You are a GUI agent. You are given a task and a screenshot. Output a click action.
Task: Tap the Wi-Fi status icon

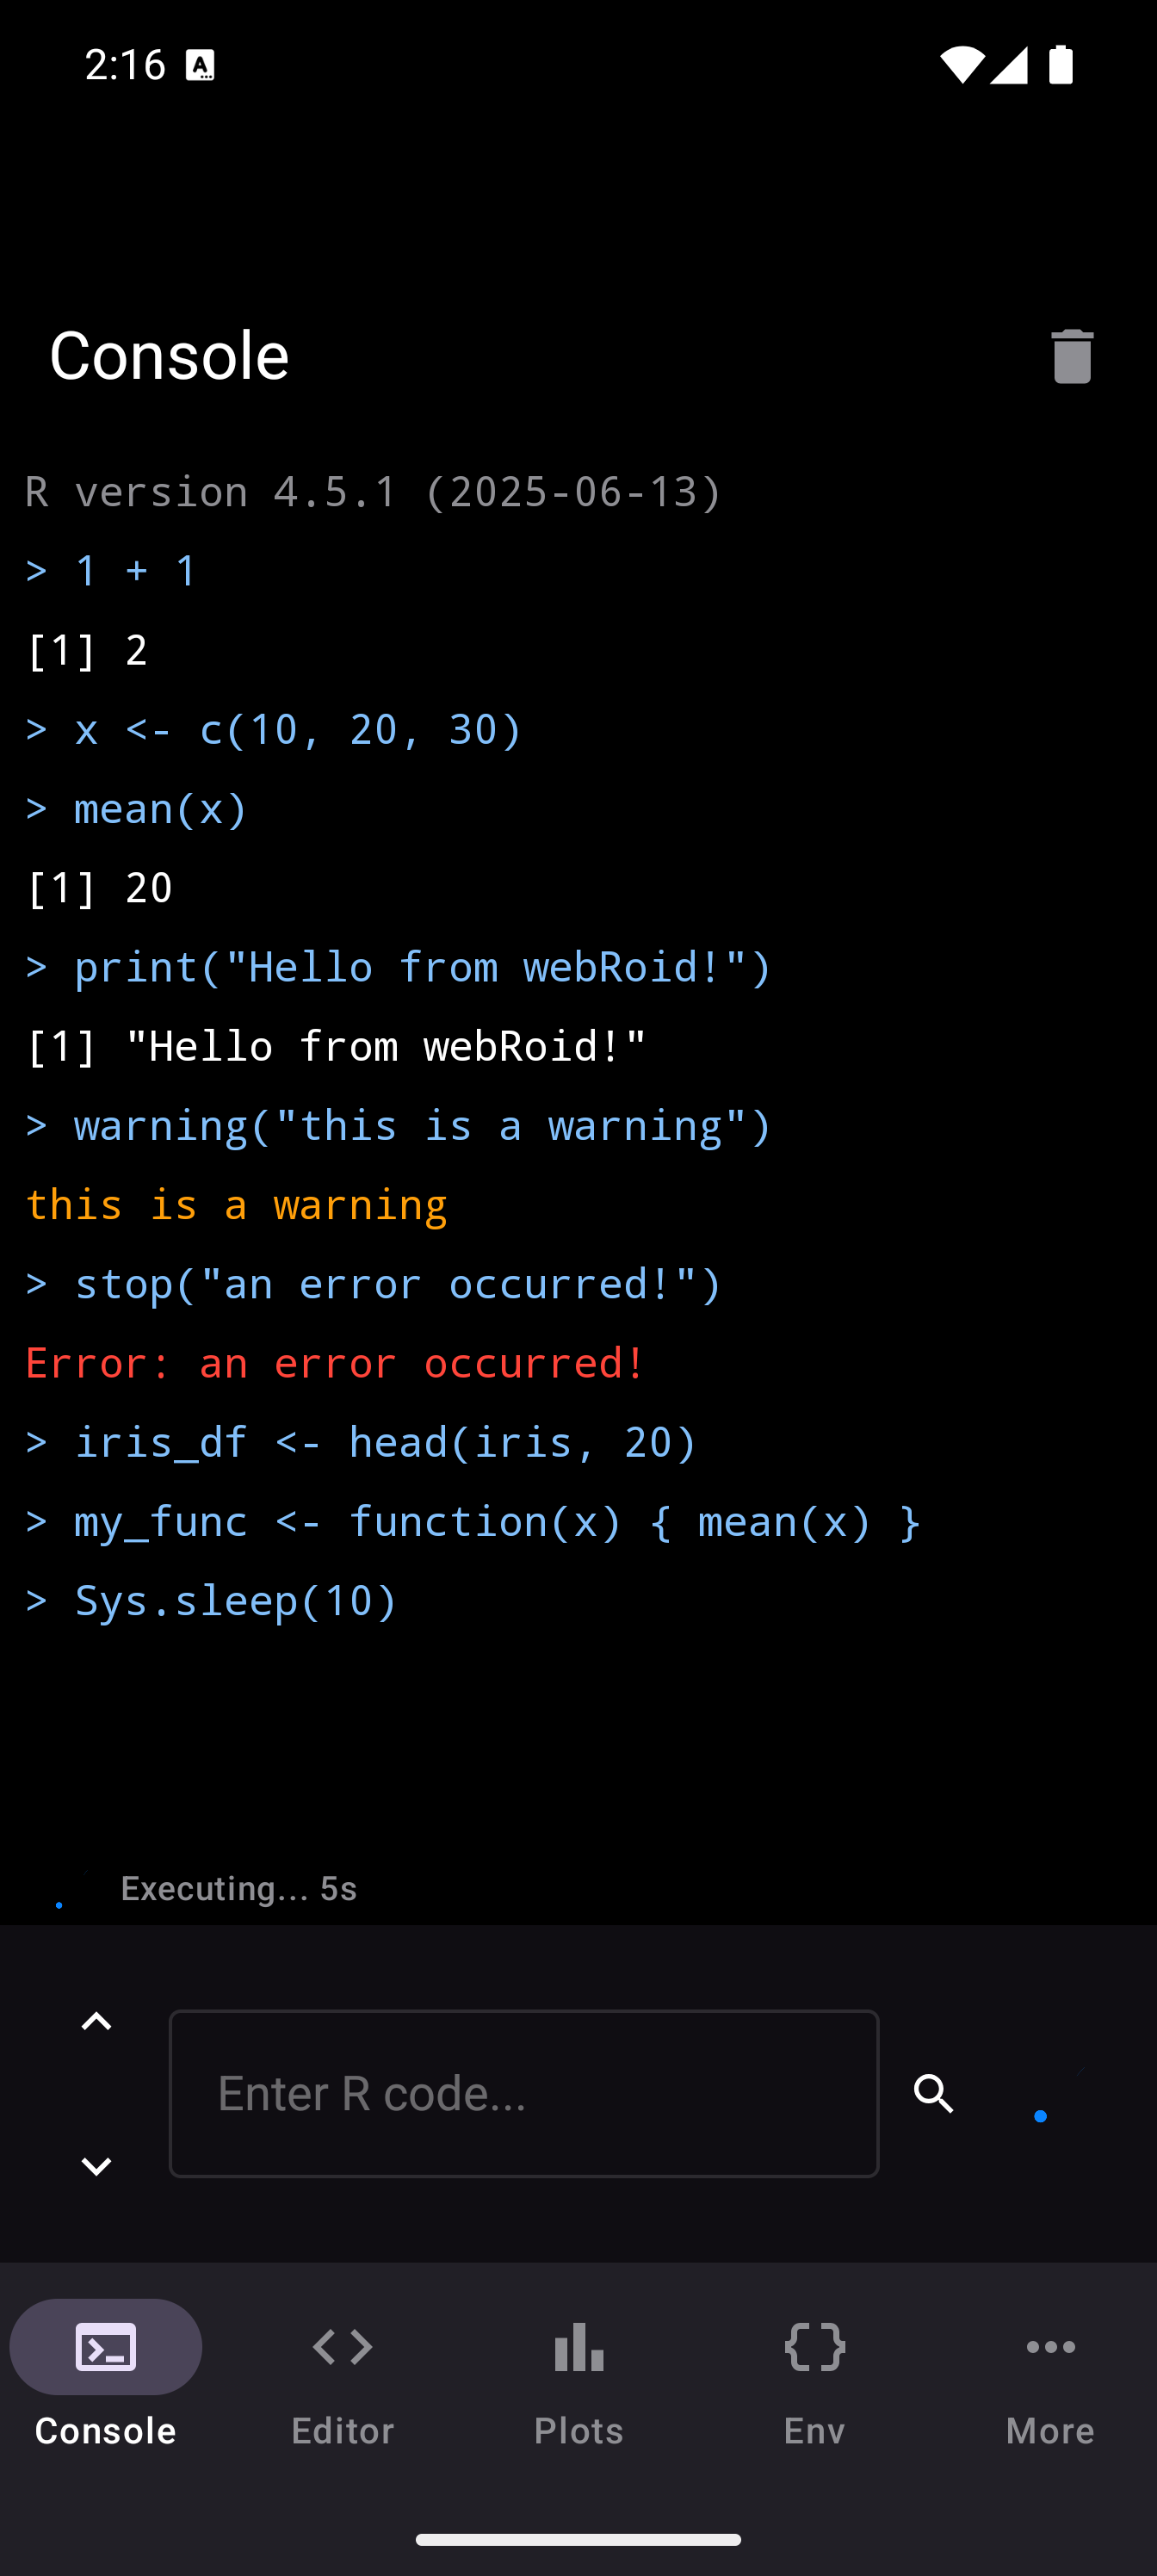(961, 65)
